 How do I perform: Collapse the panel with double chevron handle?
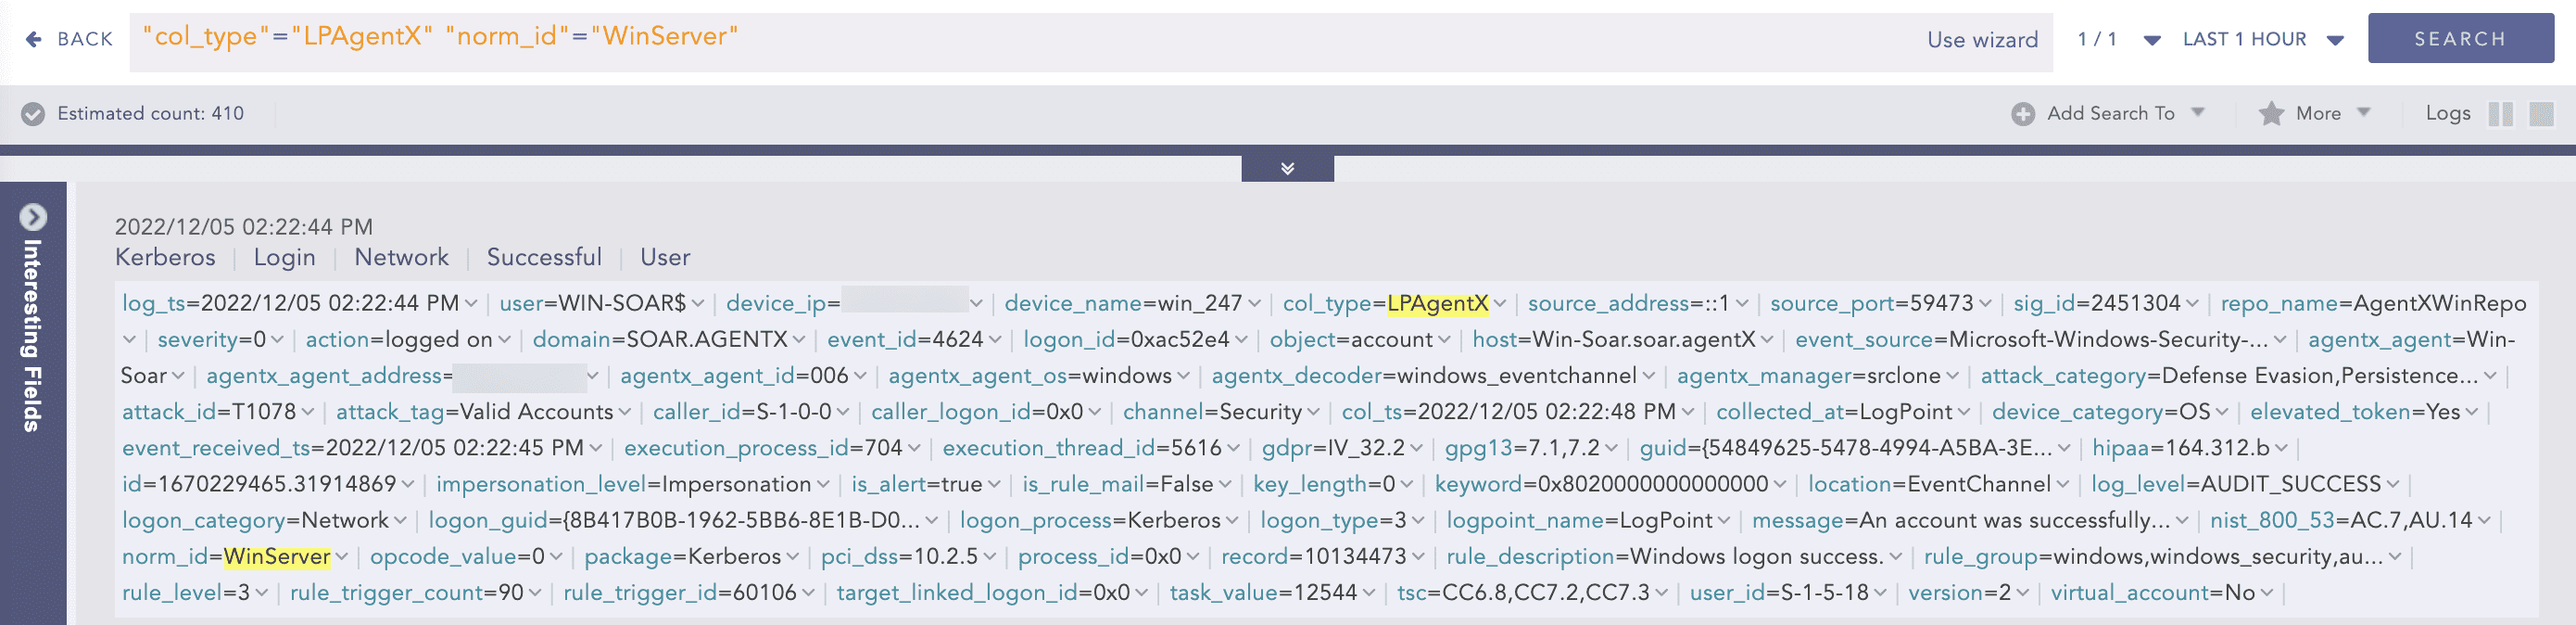(1287, 168)
